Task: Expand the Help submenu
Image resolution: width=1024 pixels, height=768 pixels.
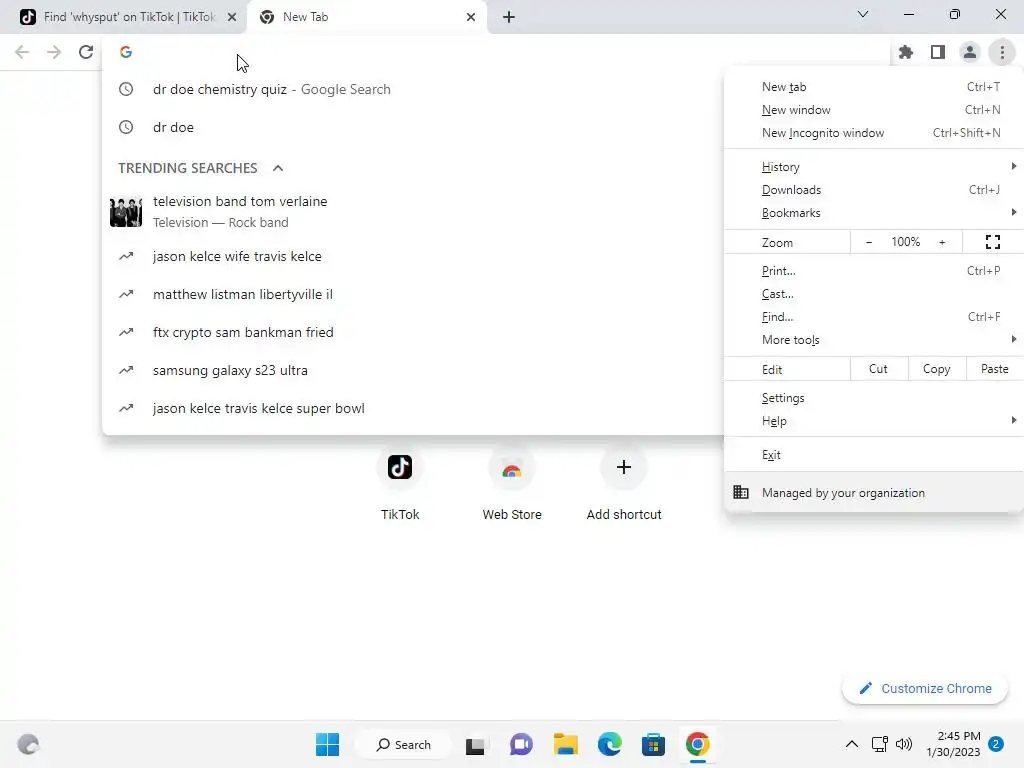Action: coord(874,421)
